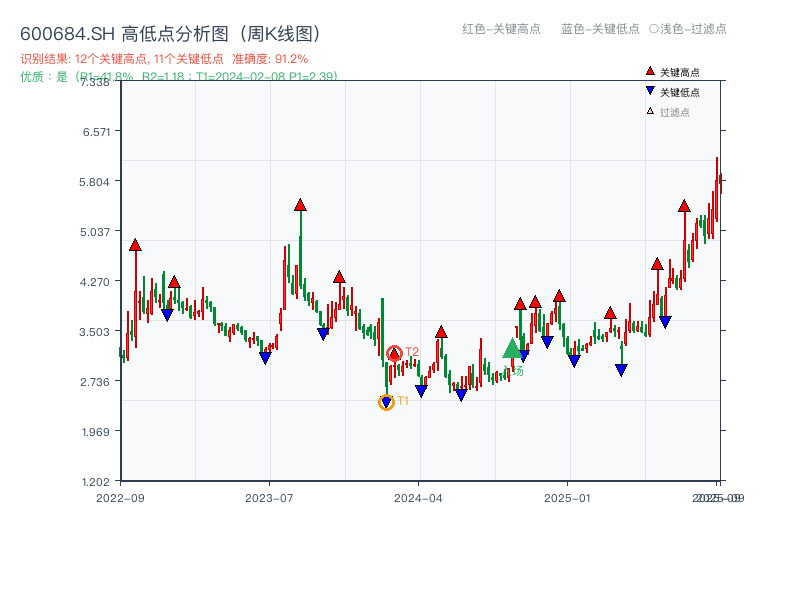The image size is (800, 600).
Task: Select the green 入场 entry triangle marker
Action: click(512, 351)
